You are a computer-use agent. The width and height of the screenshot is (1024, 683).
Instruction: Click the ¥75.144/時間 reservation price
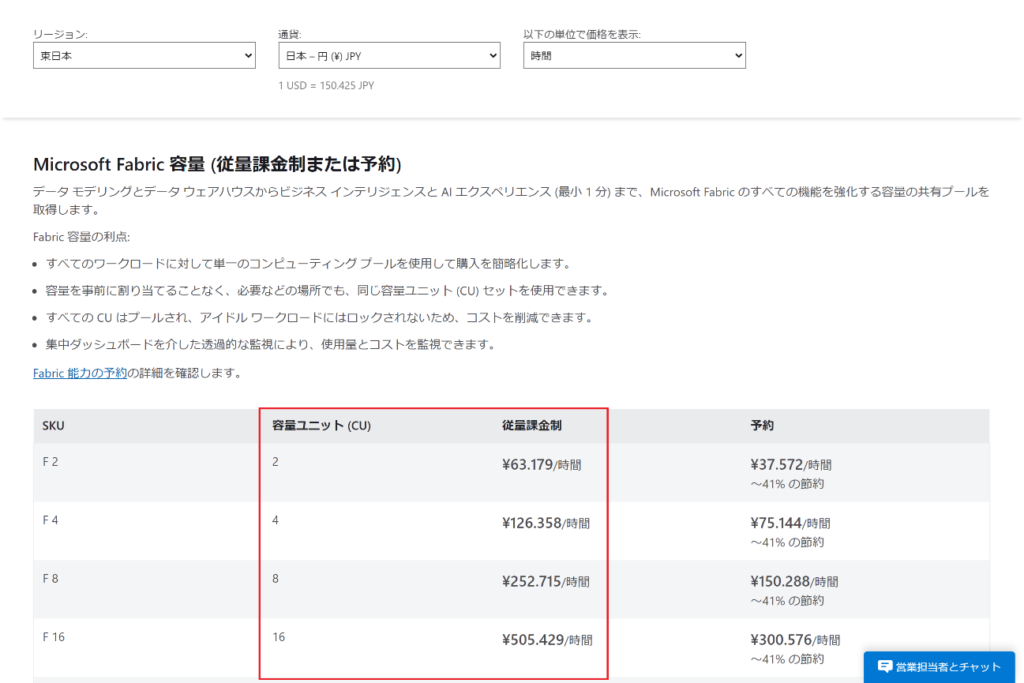tap(790, 523)
